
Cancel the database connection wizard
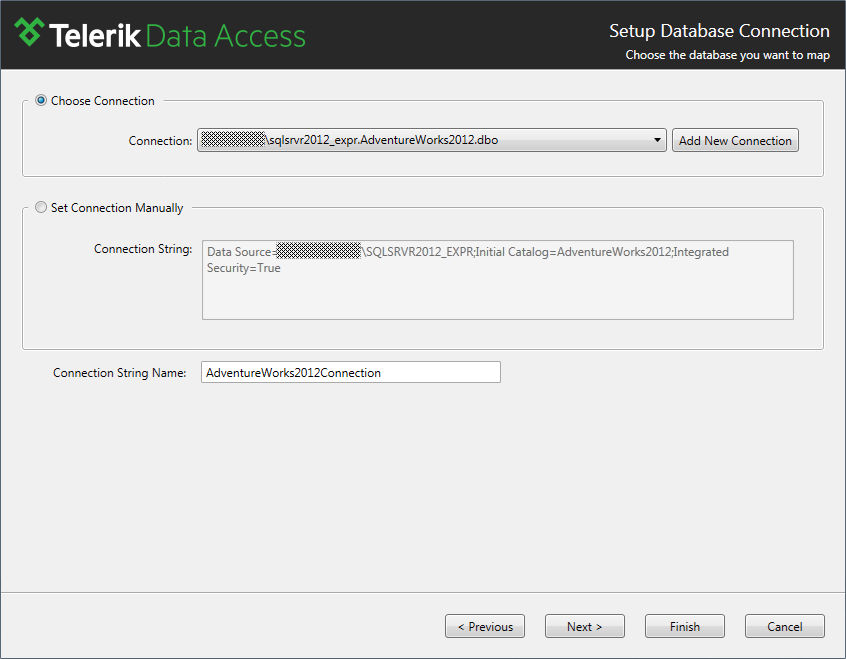[x=785, y=626]
